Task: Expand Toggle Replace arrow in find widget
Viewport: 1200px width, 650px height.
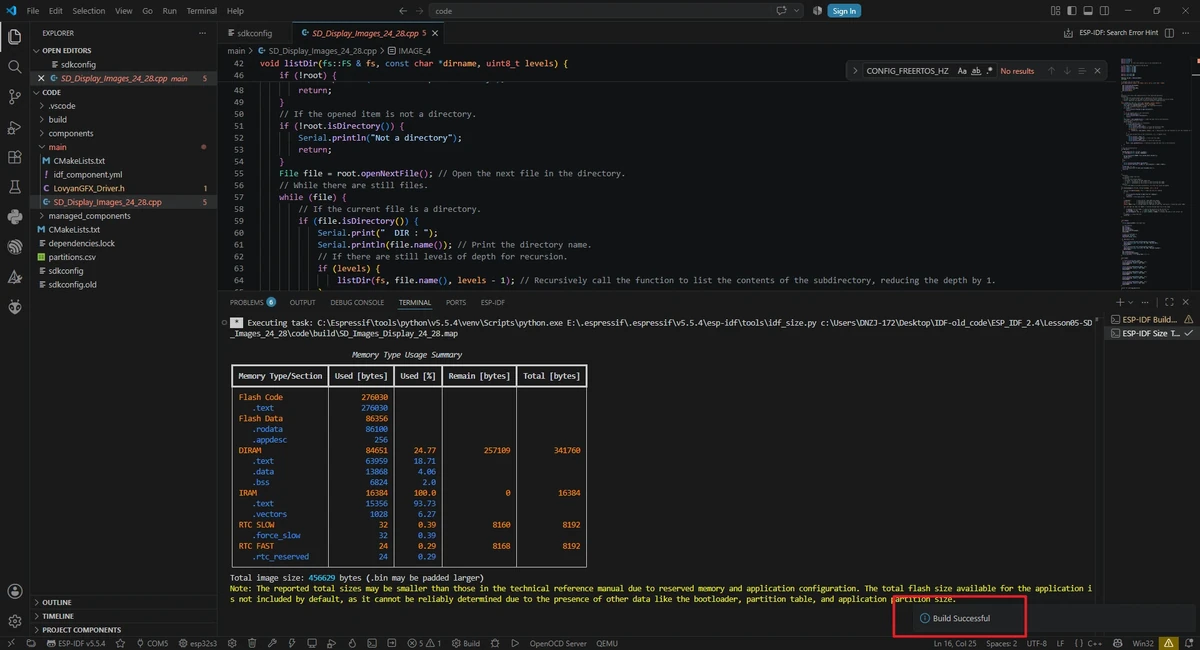Action: tap(855, 71)
